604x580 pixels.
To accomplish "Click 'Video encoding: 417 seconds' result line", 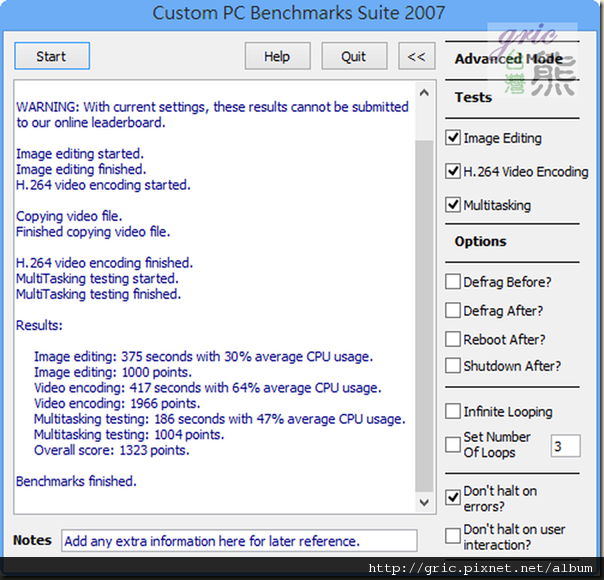I will (208, 388).
